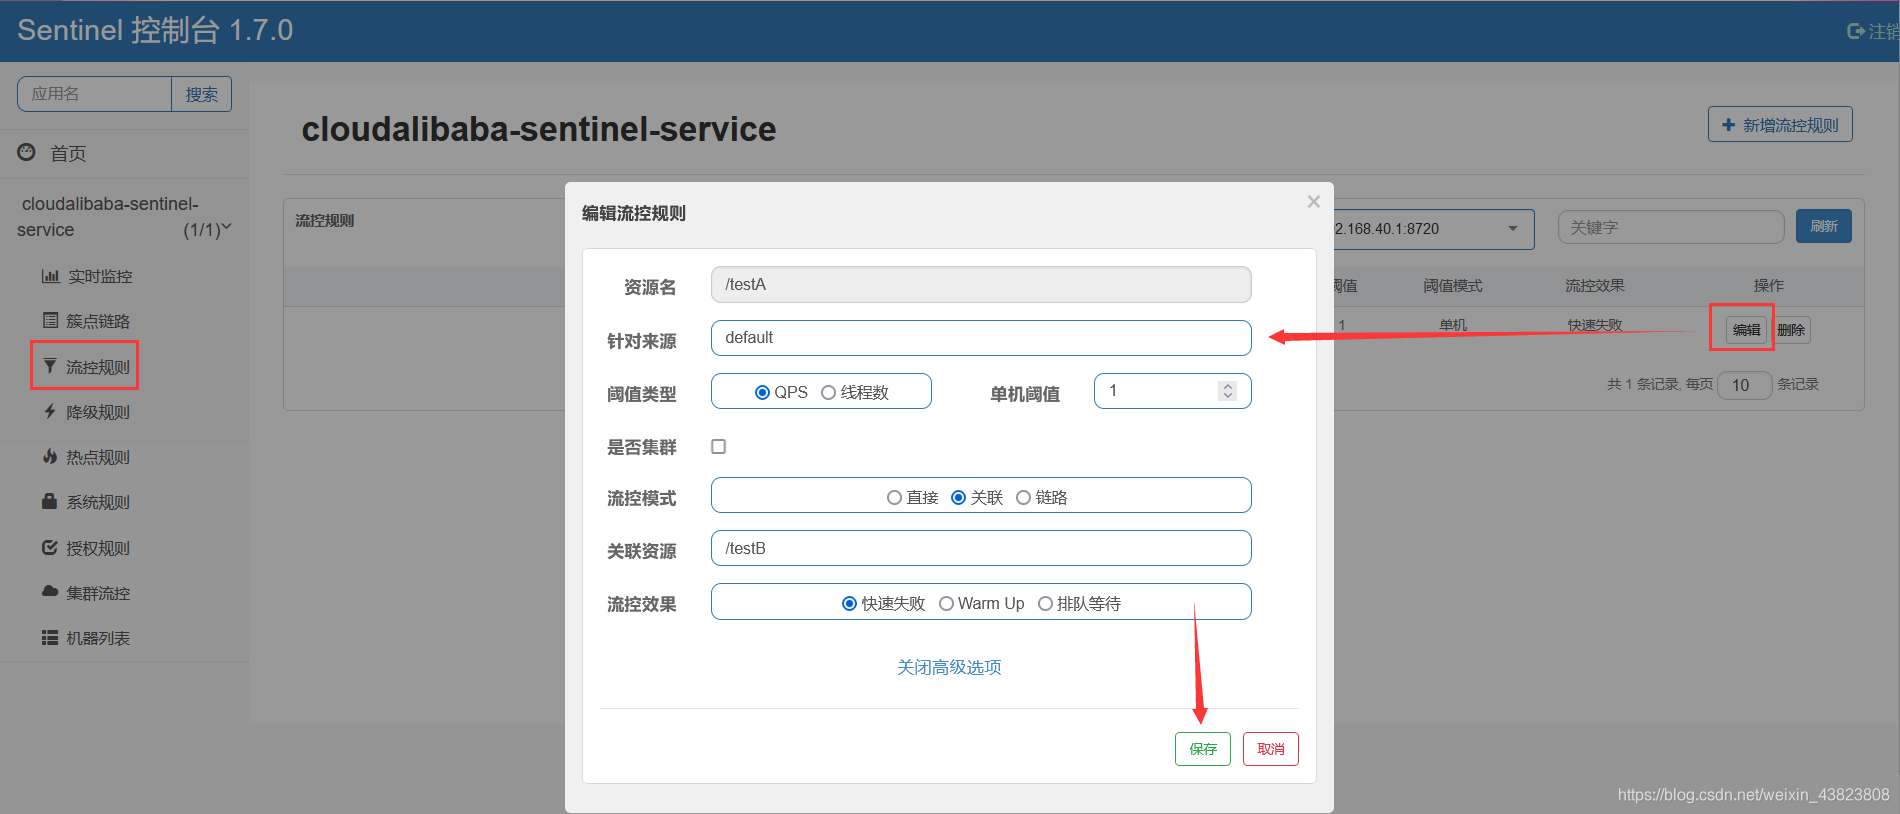Click the 刷新 button
The height and width of the screenshot is (814, 1900).
click(1824, 226)
